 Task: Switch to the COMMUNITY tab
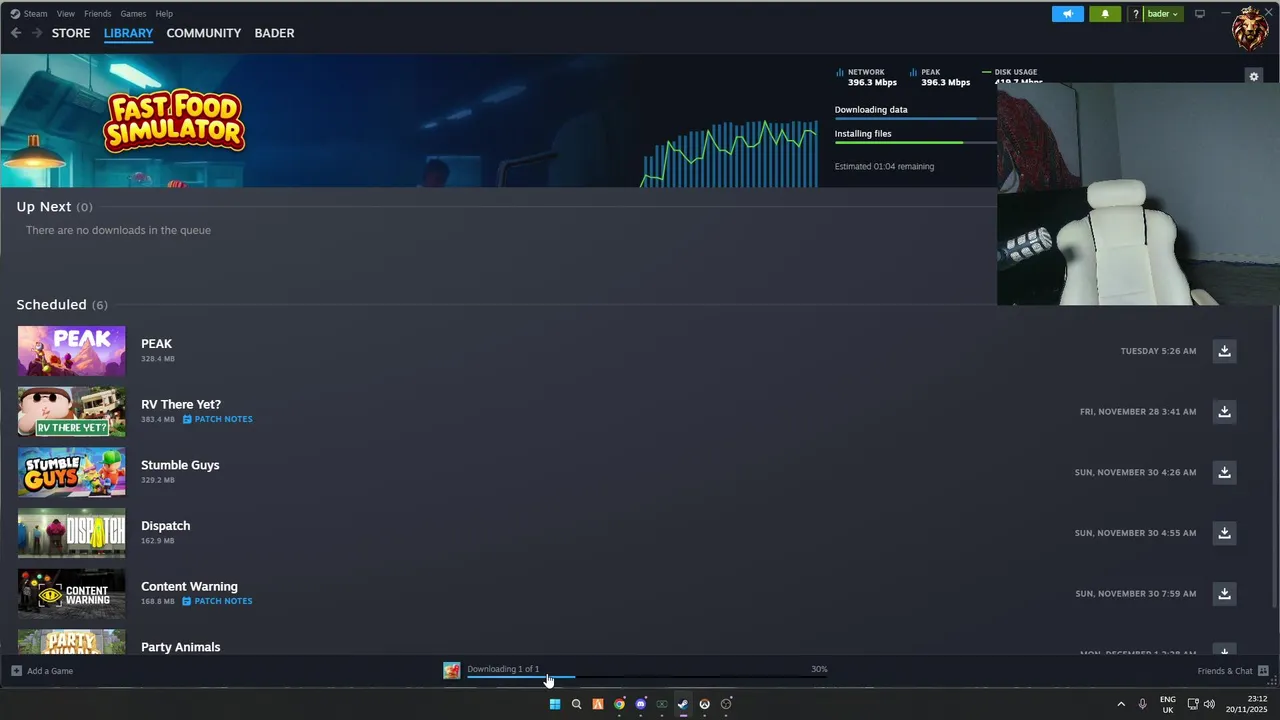pos(204,33)
